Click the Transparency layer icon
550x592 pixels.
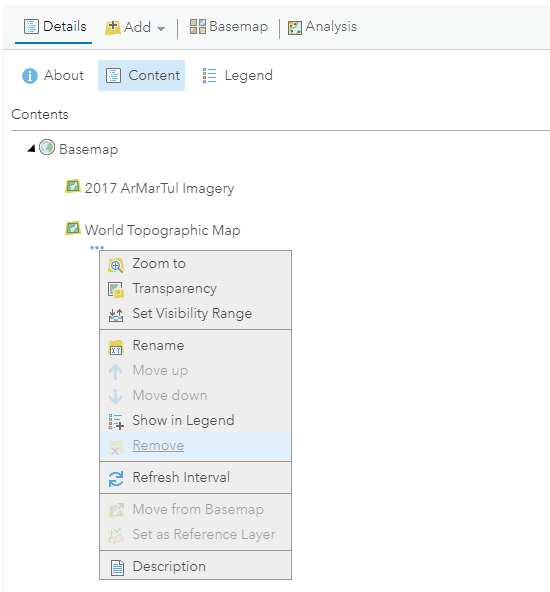[x=116, y=290]
